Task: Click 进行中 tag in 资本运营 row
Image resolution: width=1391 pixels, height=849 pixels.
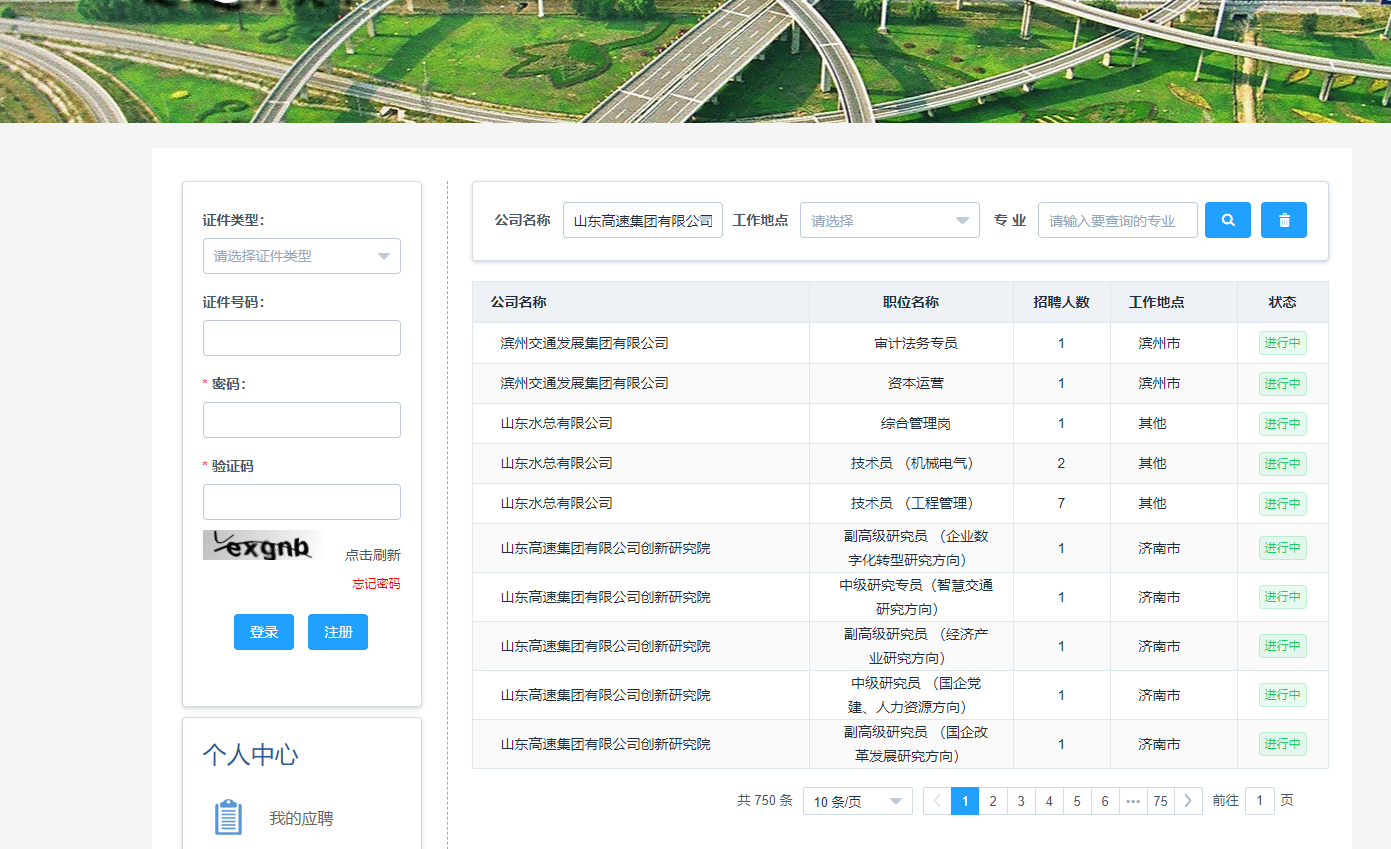Action: click(1283, 384)
